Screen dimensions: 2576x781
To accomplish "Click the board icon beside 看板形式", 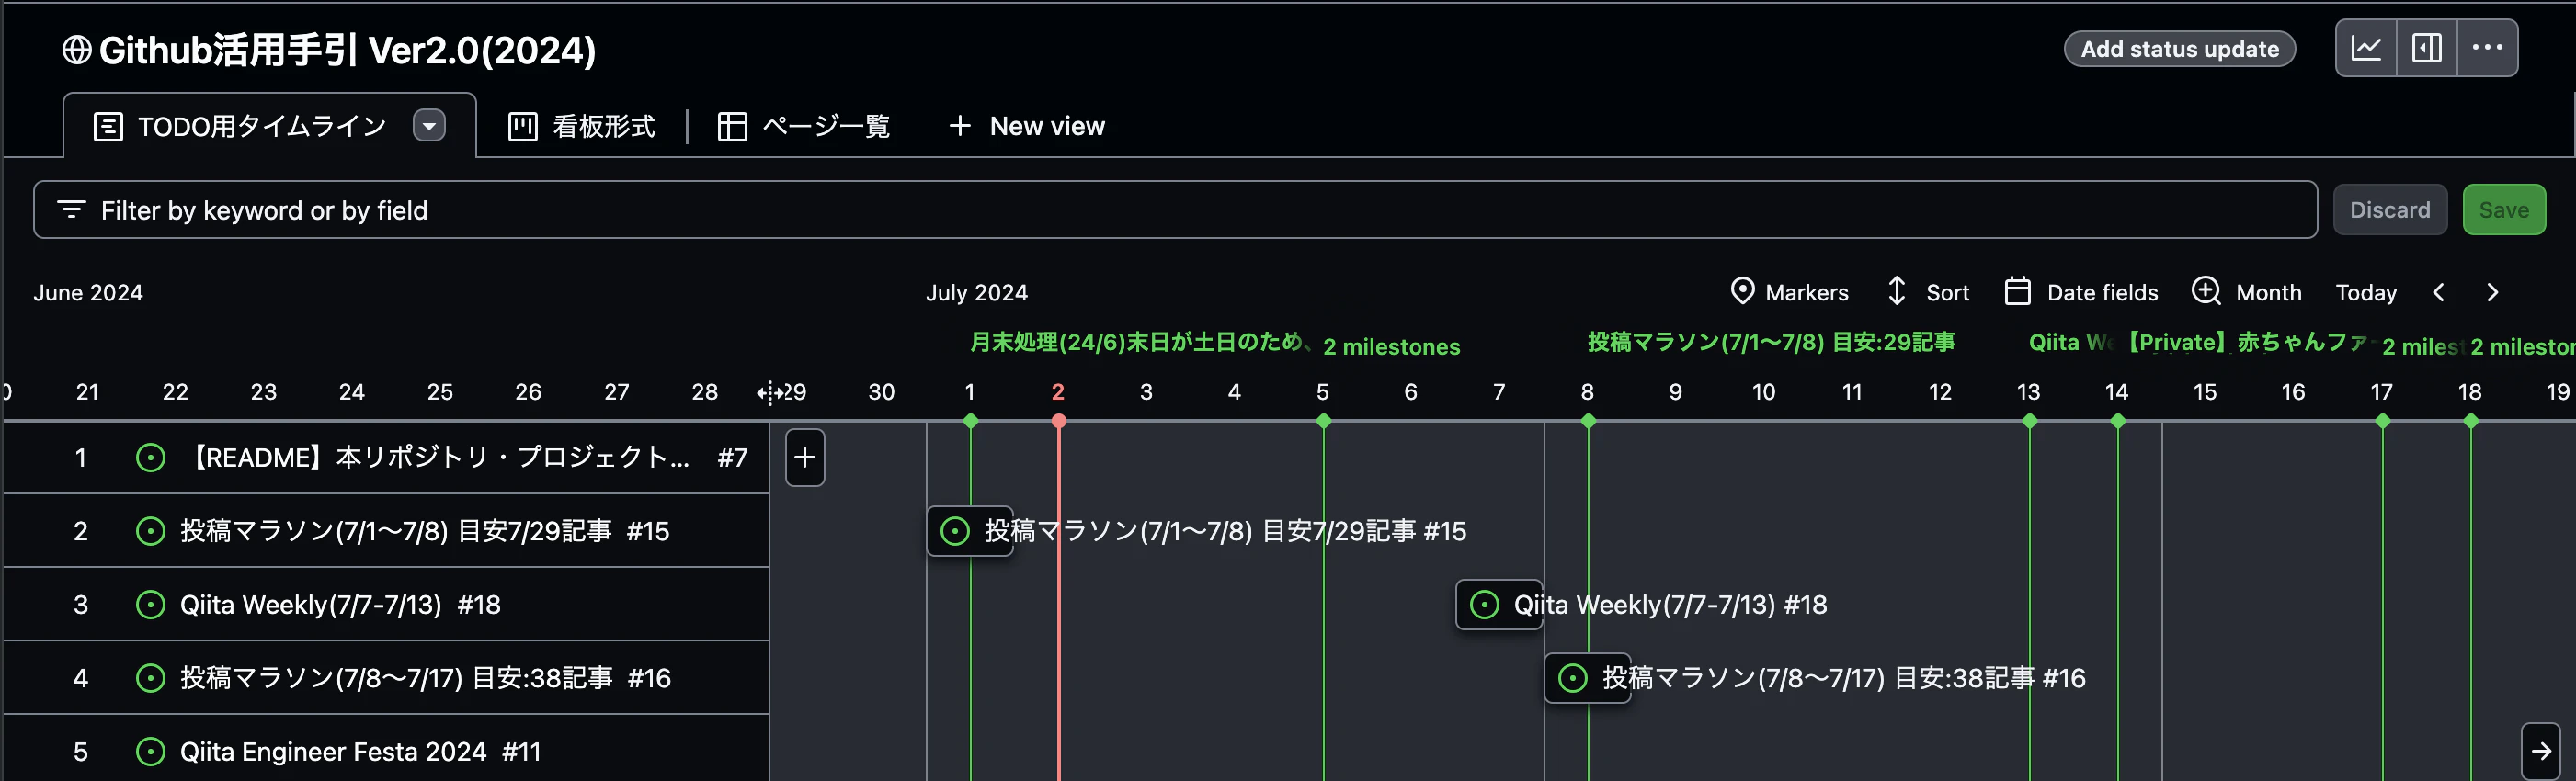I will pyautogui.click(x=522, y=126).
